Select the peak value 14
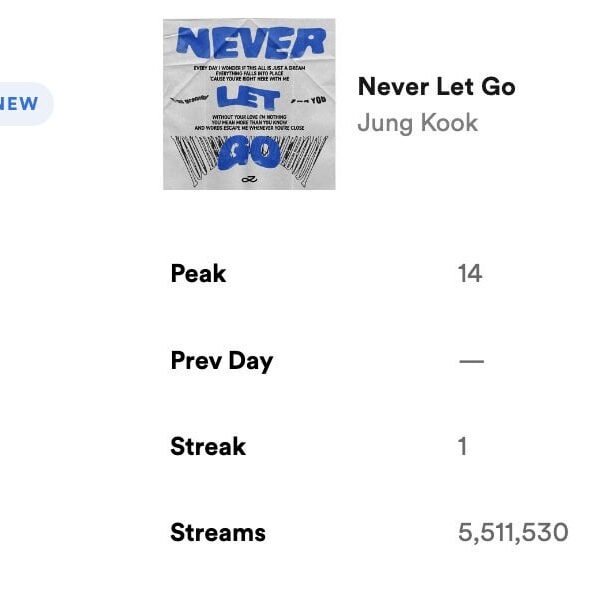Image resolution: width=600 pixels, height=592 pixels. 469,274
